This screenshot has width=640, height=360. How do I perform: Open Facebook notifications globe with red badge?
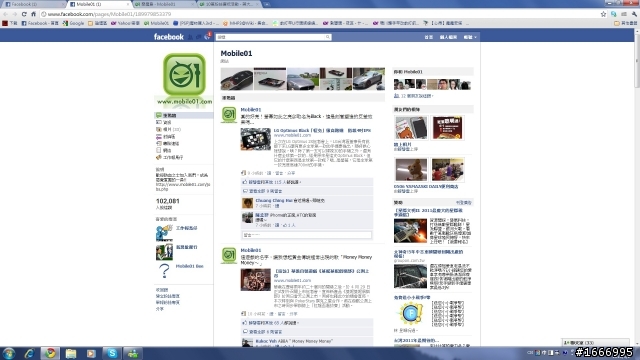click(x=207, y=37)
